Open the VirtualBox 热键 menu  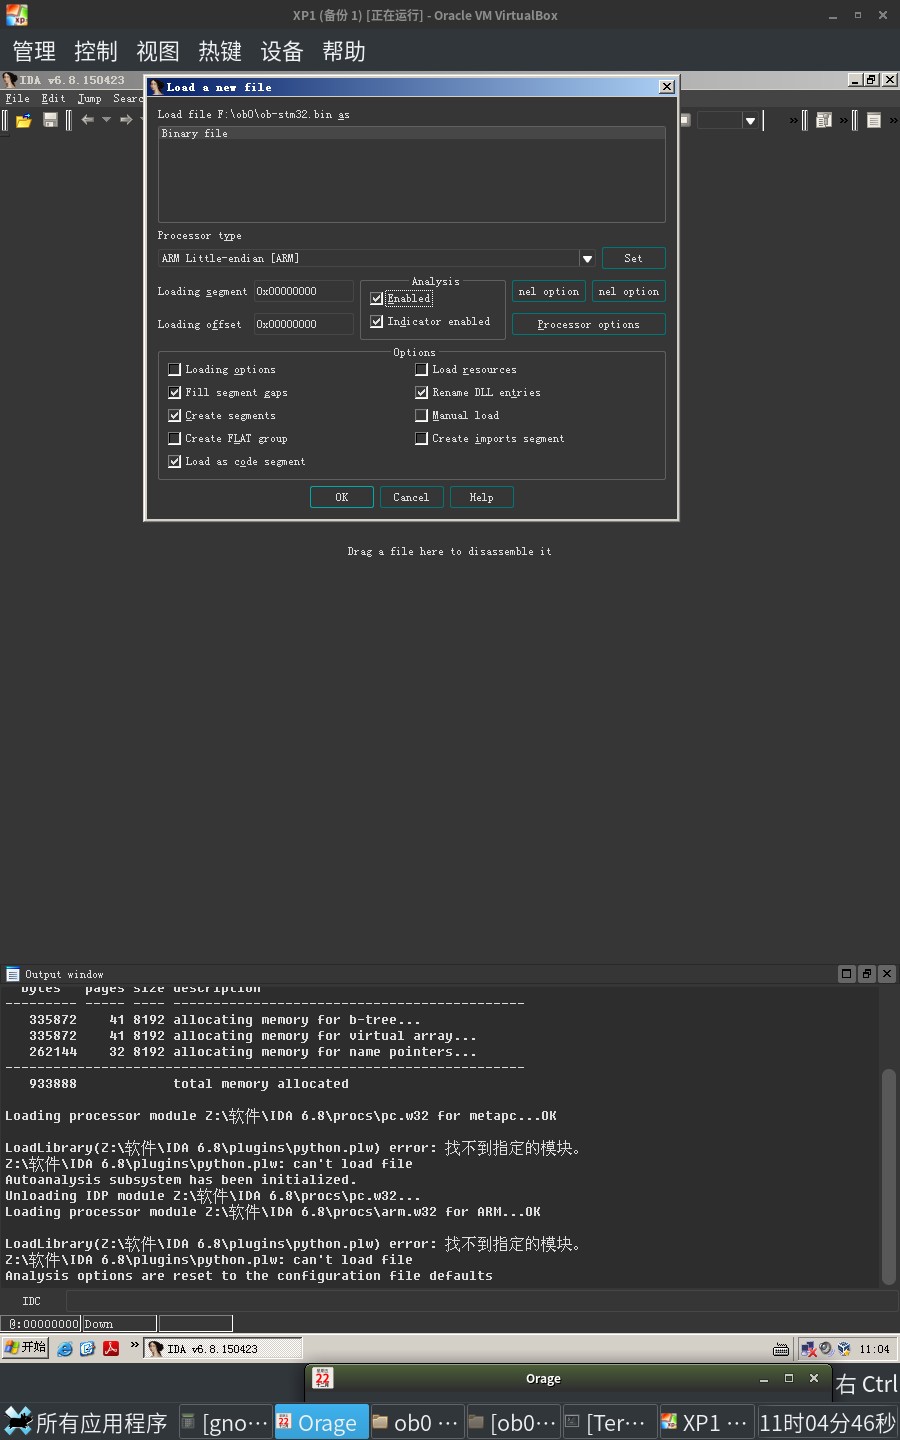220,51
